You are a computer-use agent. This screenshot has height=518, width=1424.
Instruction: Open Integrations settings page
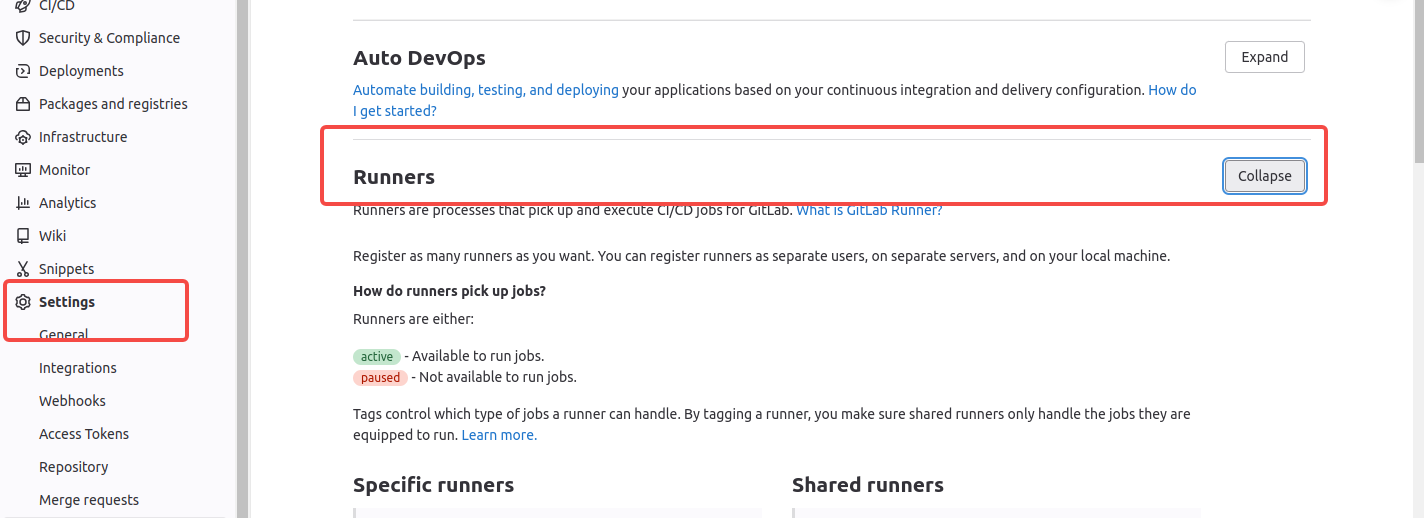coord(77,368)
